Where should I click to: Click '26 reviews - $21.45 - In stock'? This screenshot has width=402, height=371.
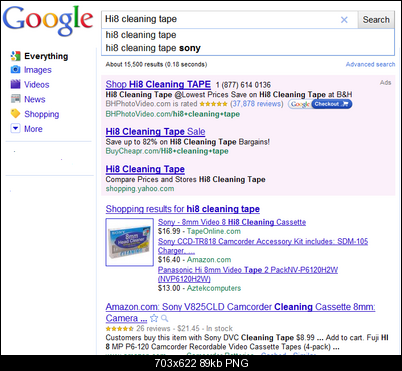pyautogui.click(x=184, y=328)
